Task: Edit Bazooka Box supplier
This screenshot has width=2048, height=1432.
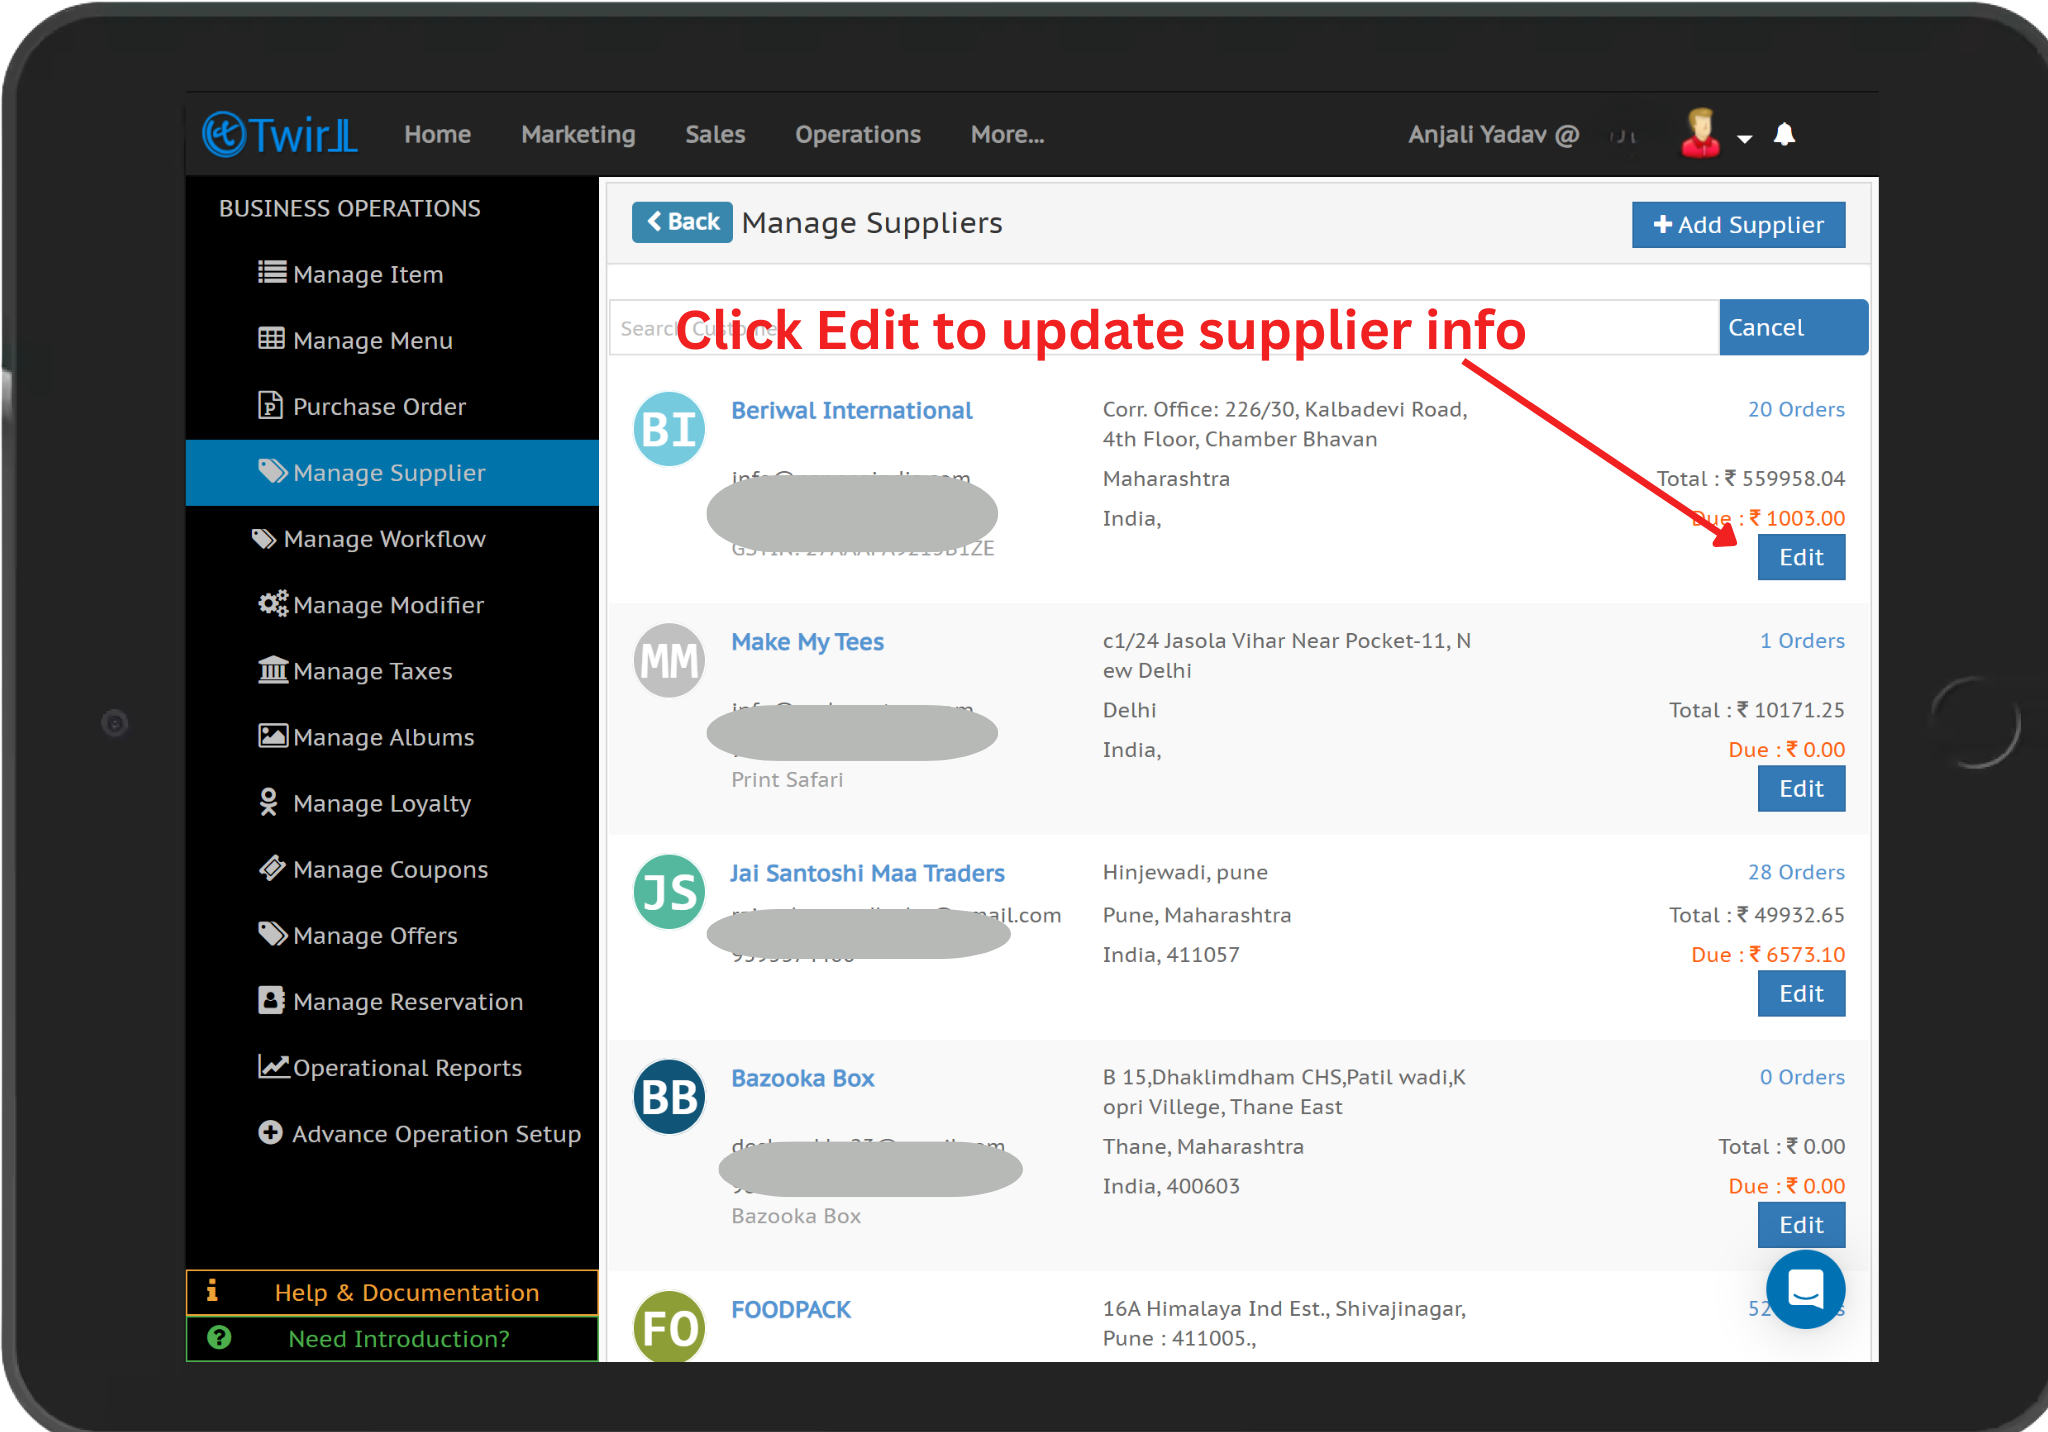Action: pos(1801,1224)
